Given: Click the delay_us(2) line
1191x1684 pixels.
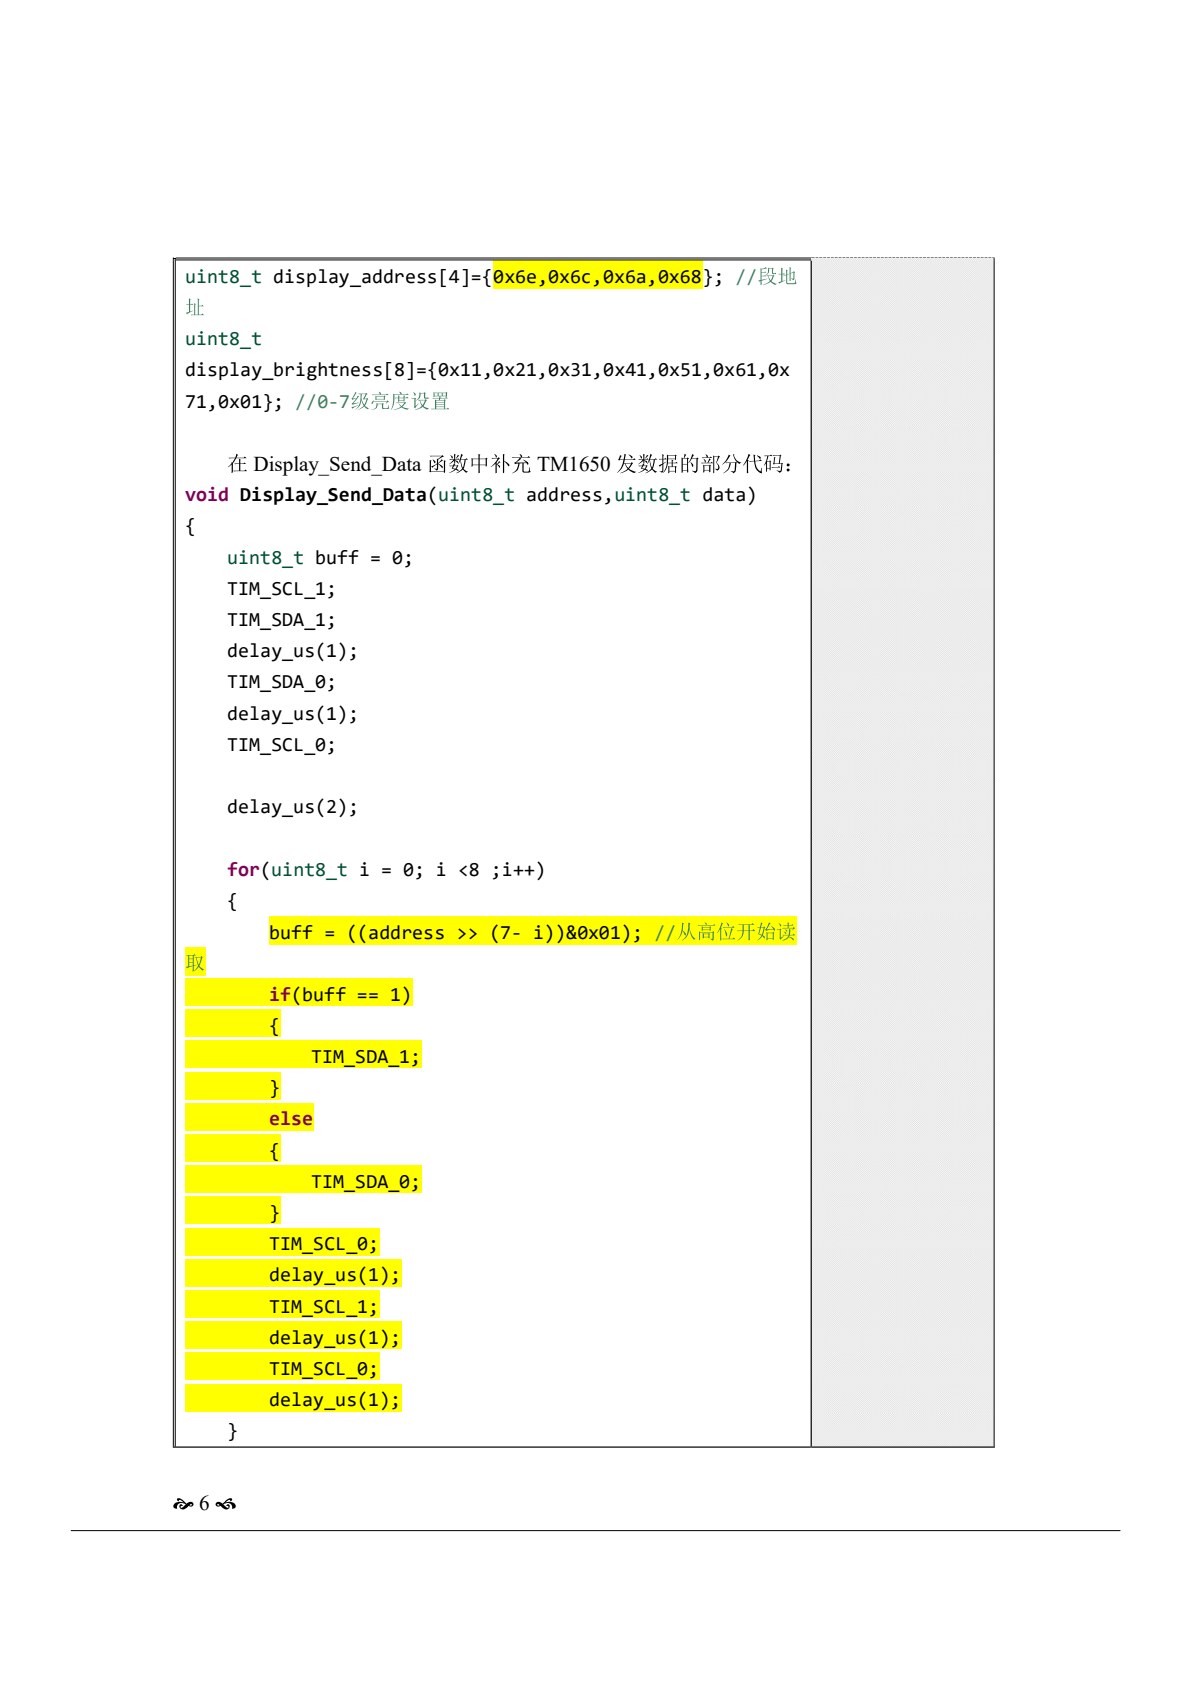Looking at the screenshot, I should (292, 807).
